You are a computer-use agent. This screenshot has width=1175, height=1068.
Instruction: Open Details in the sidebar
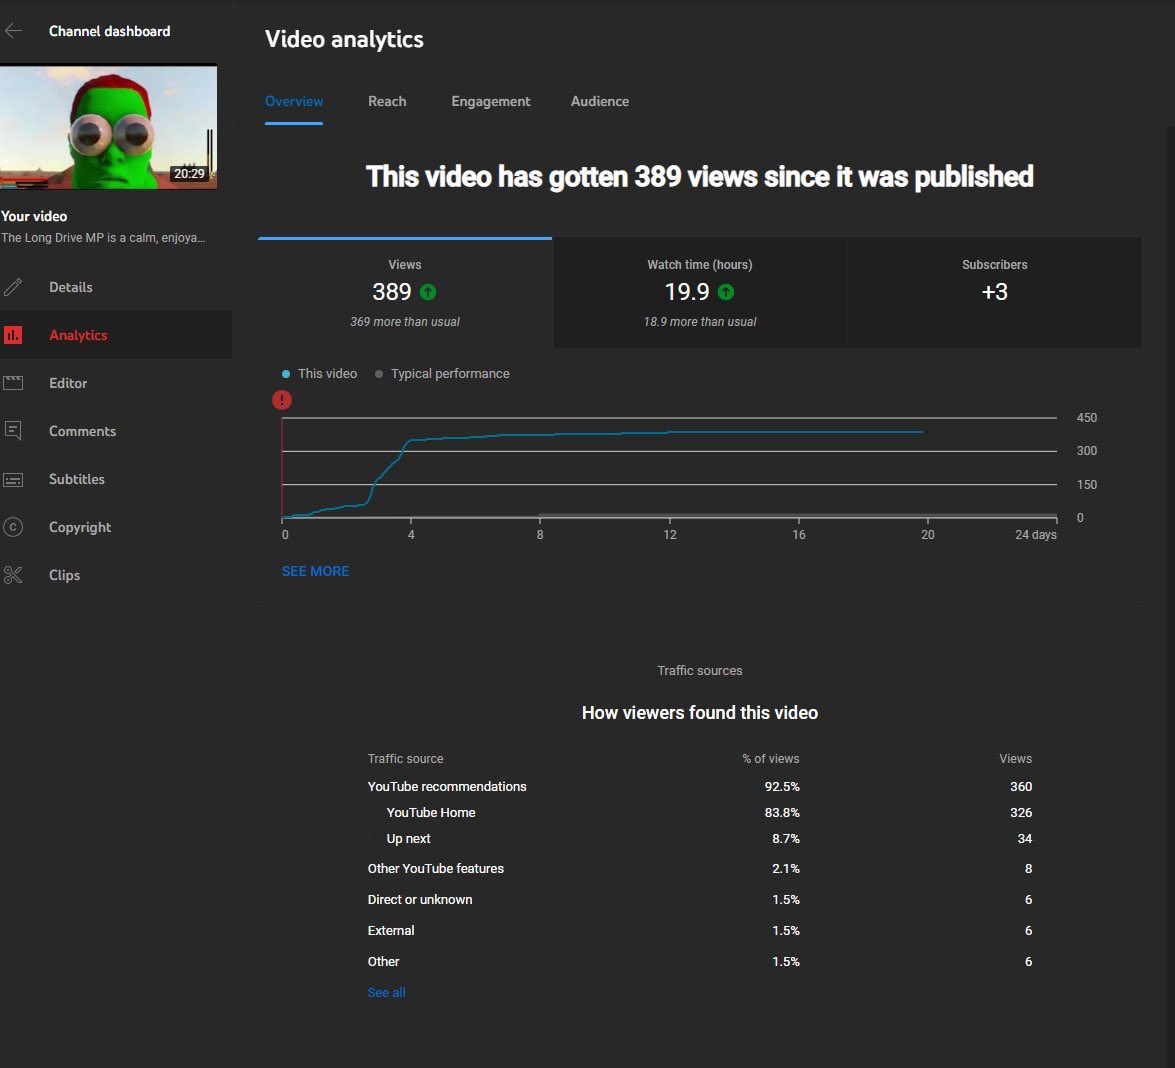click(115, 287)
